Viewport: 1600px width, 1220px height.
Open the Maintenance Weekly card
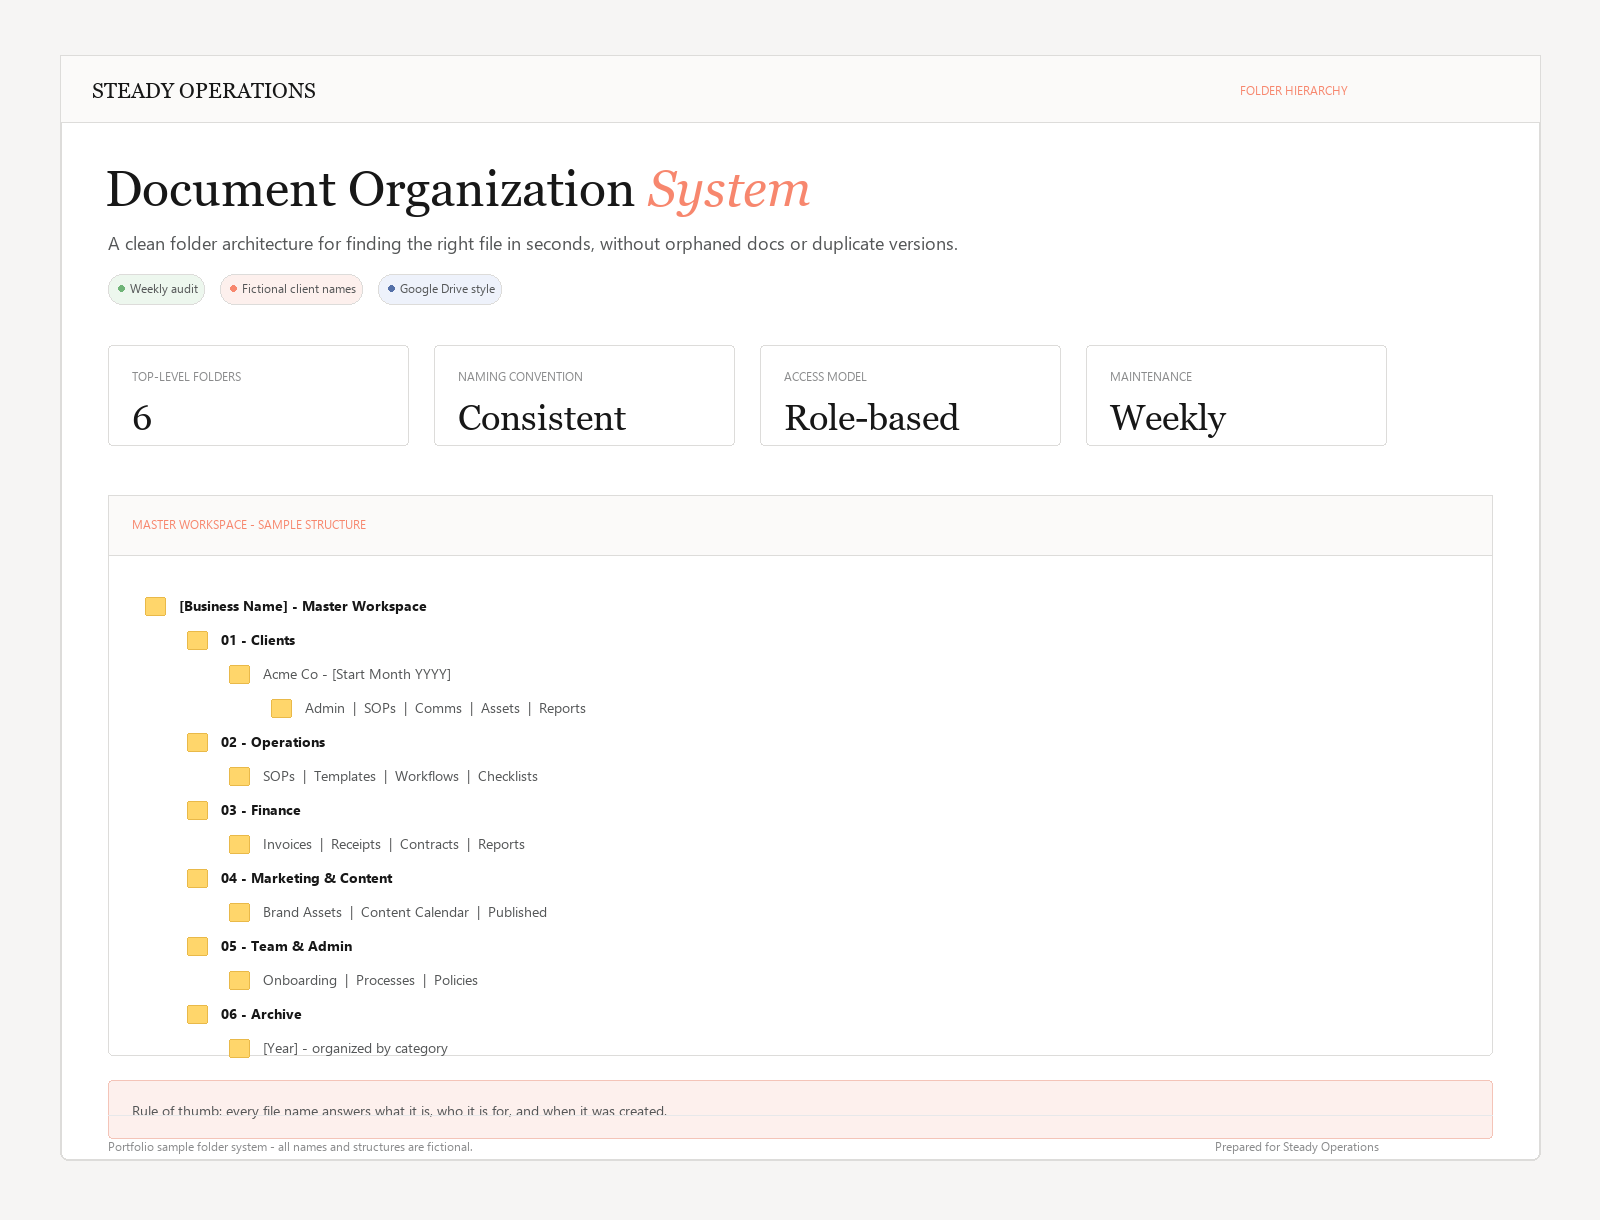pyautogui.click(x=1236, y=395)
